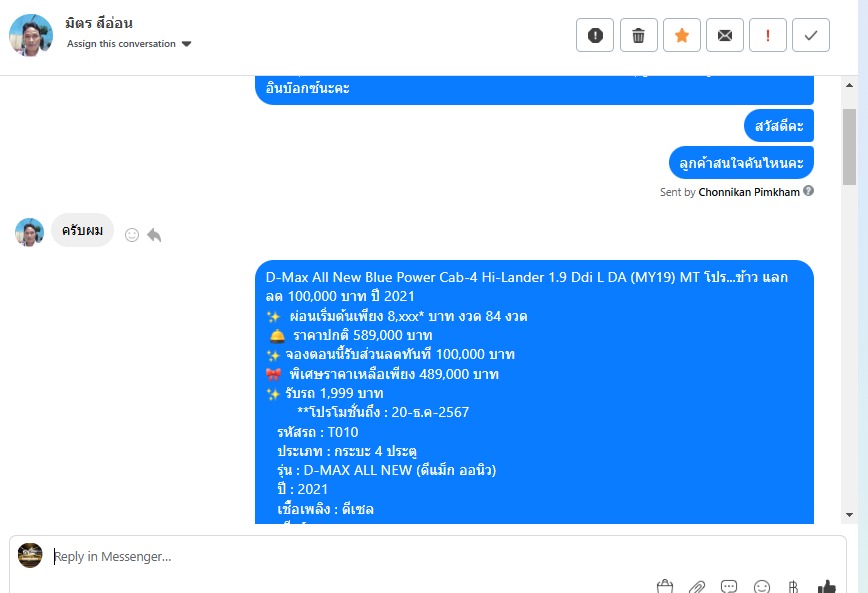
Task: Toggle the orange star follow-up icon
Action: coord(681,35)
